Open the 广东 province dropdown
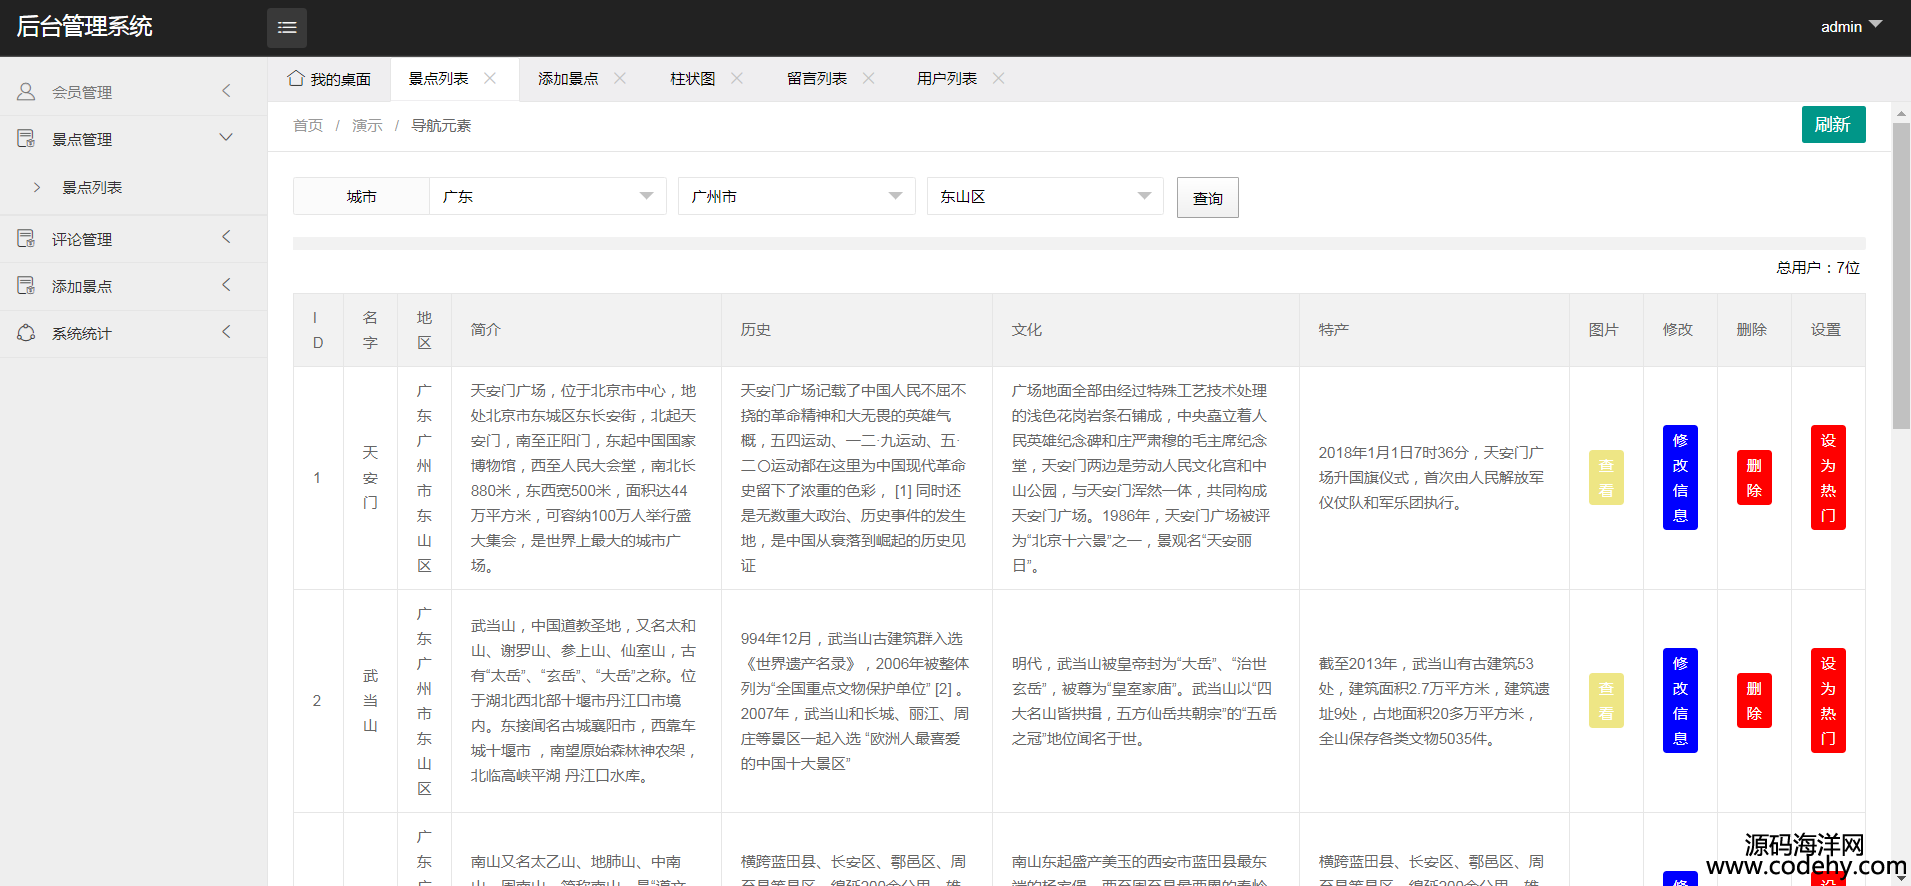This screenshot has width=1911, height=886. 548,196
